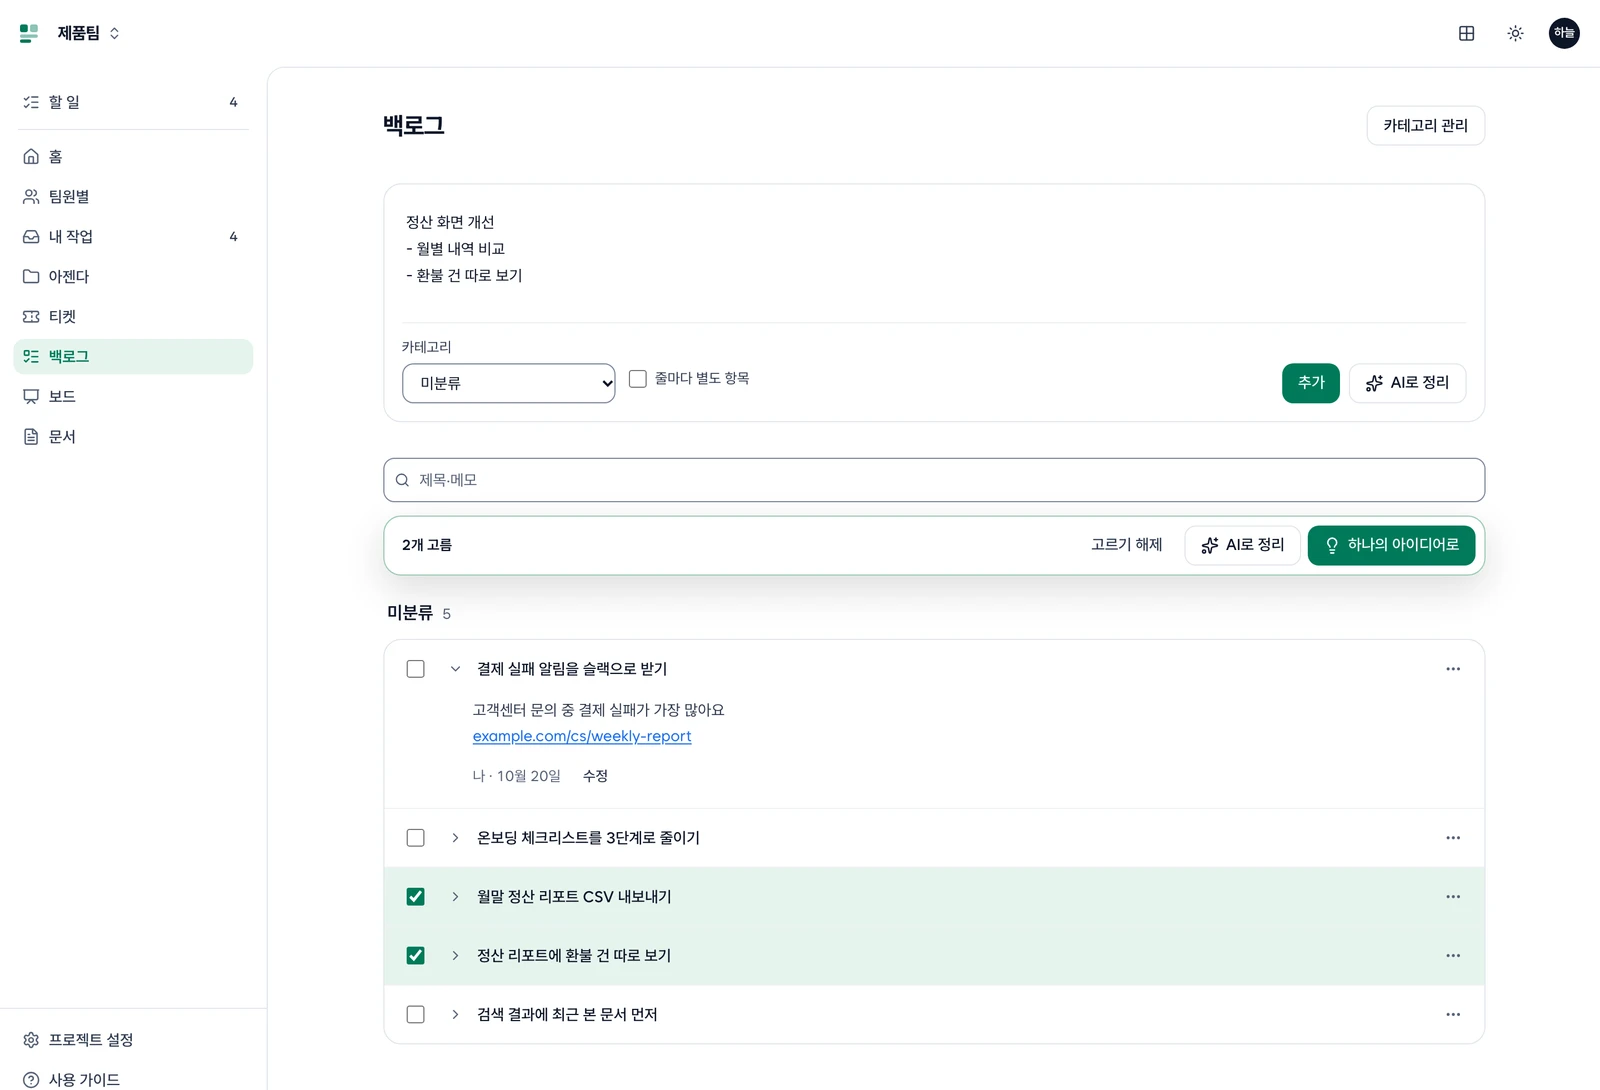The height and width of the screenshot is (1090, 1600).
Task: Click the search magnifier icon in 제목·메모 field
Action: 402,480
